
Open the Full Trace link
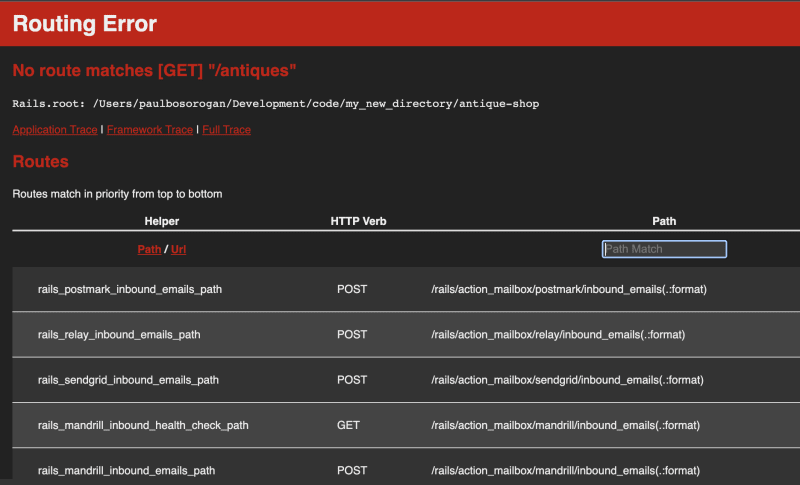coord(226,130)
